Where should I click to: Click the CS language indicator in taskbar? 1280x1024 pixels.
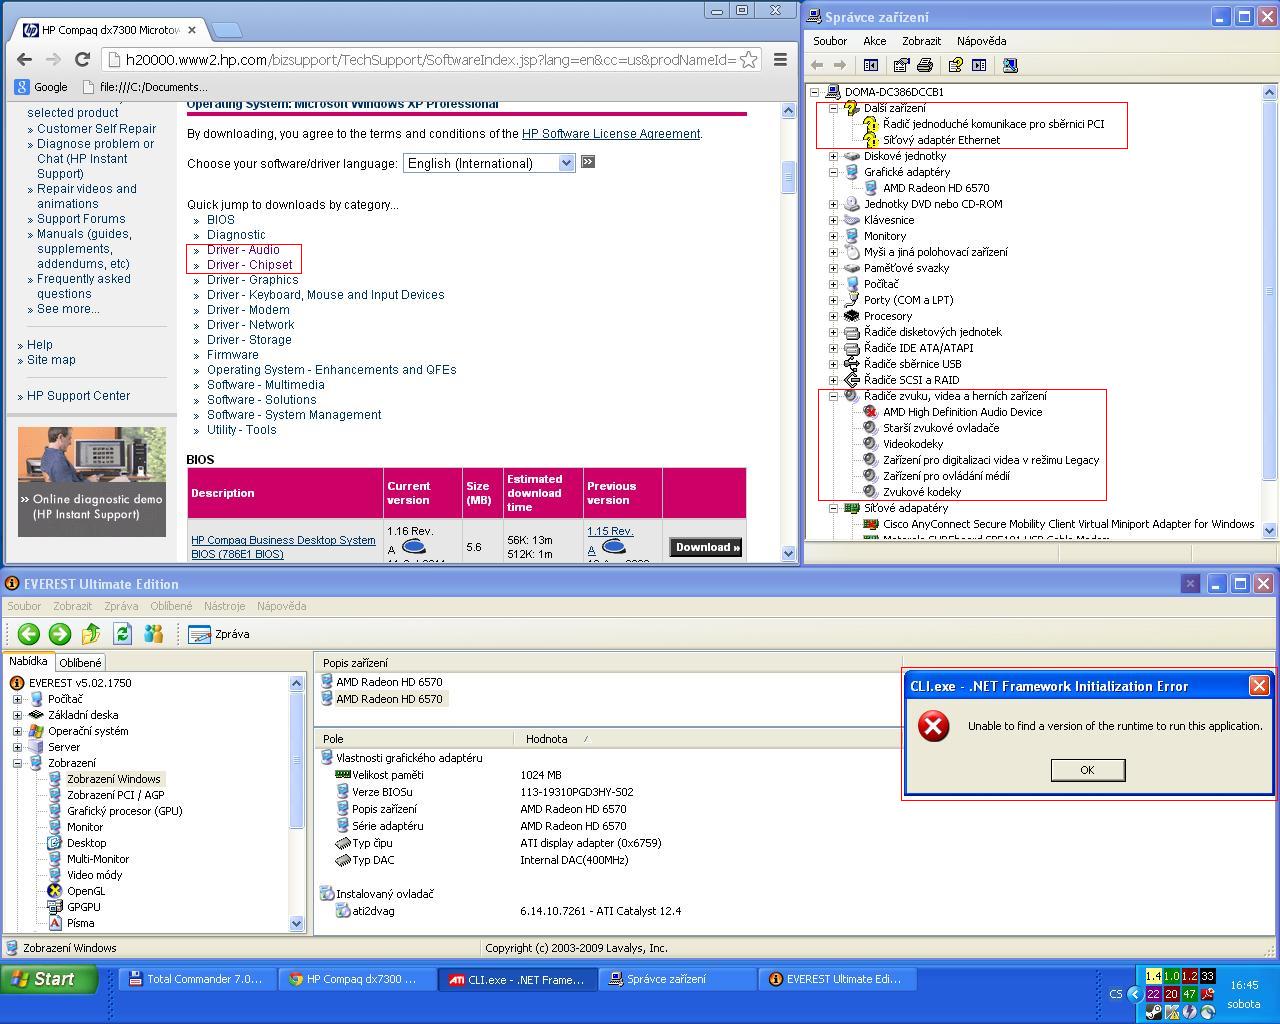[1116, 994]
